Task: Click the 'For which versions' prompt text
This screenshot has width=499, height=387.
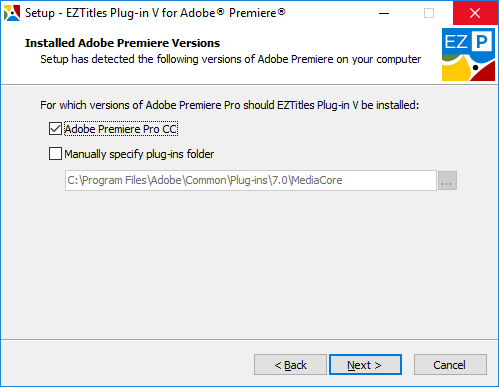Action: click(x=229, y=105)
